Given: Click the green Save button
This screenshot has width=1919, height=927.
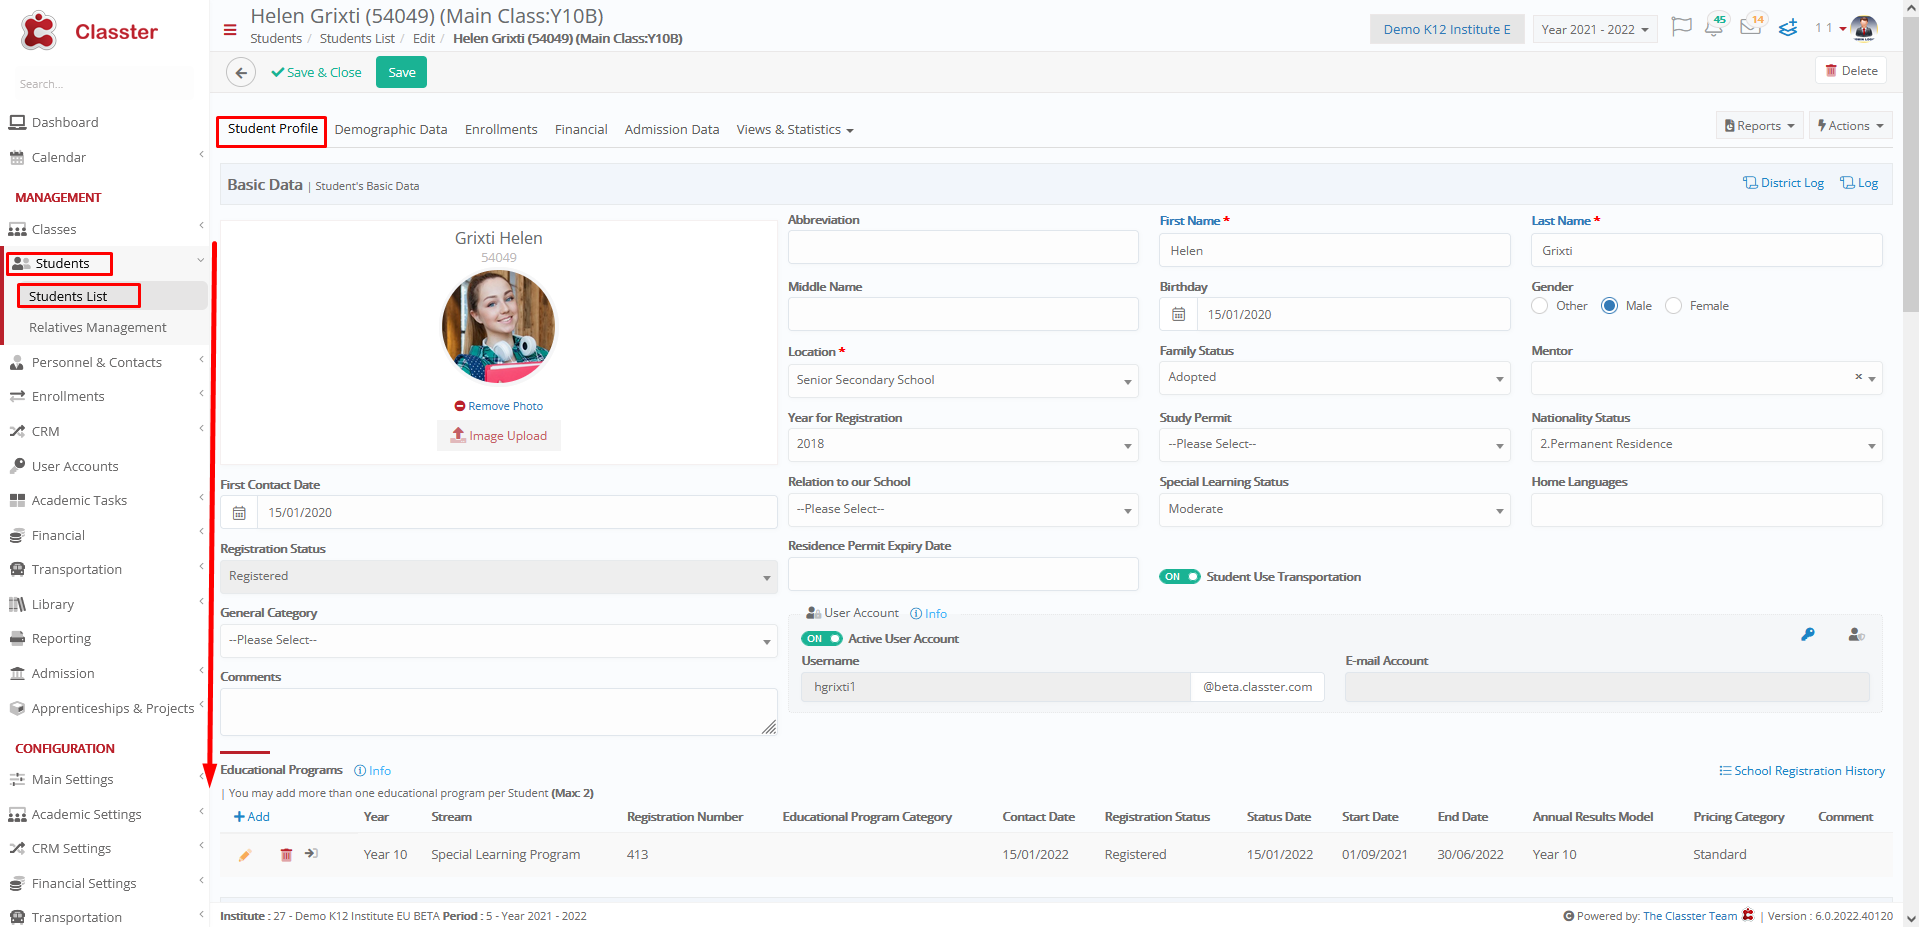Looking at the screenshot, I should (x=401, y=72).
